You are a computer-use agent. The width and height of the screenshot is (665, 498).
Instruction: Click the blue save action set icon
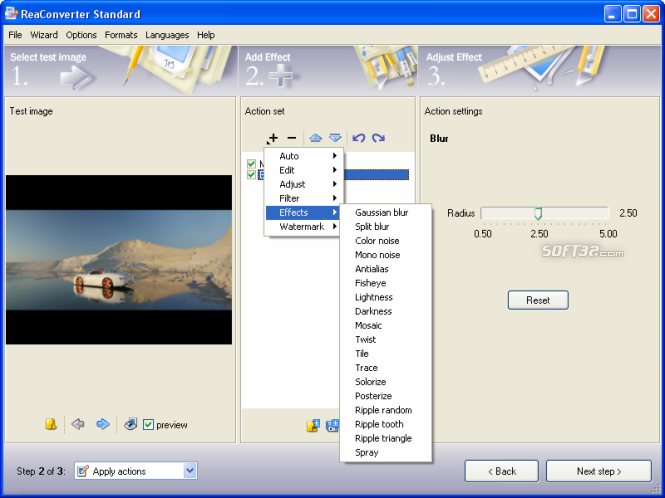332,425
